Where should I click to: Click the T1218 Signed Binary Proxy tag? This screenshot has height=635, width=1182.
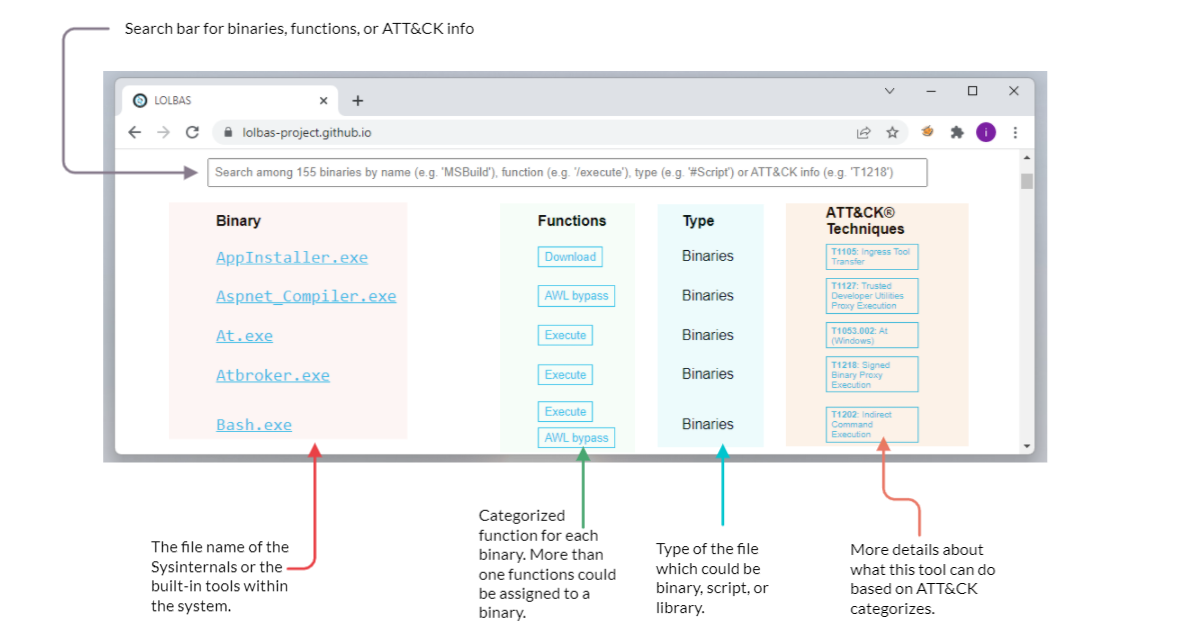872,375
